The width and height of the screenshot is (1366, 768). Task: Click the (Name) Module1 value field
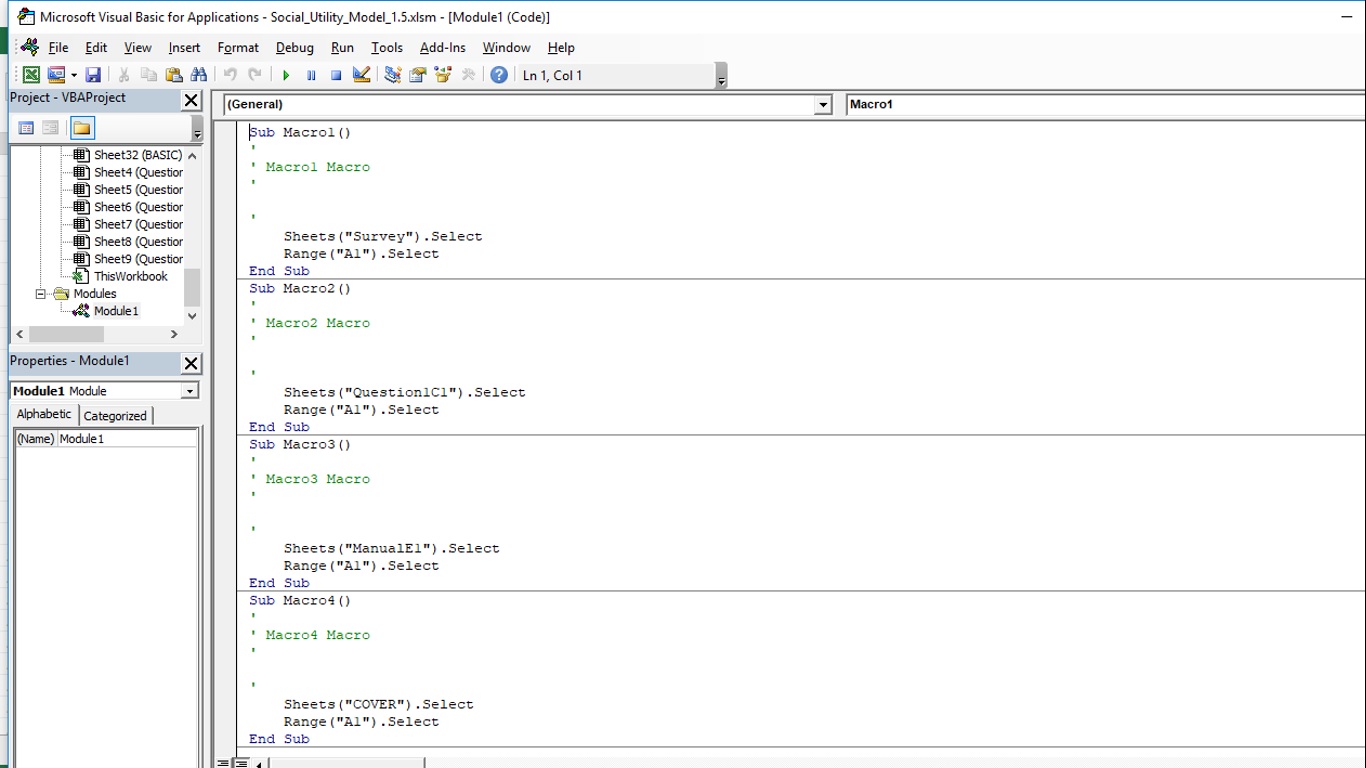127,439
